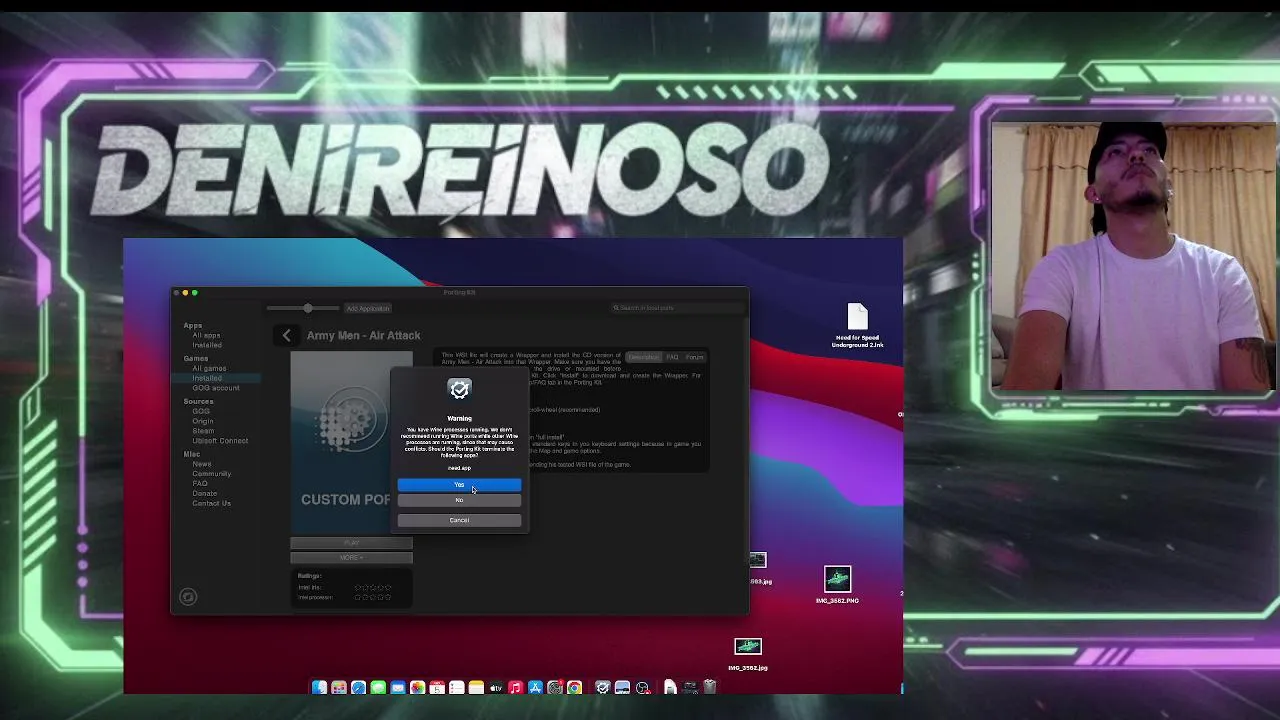Viewport: 1280px width, 720px height.
Task: Open GOG account in the sidebar
Action: [216, 388]
